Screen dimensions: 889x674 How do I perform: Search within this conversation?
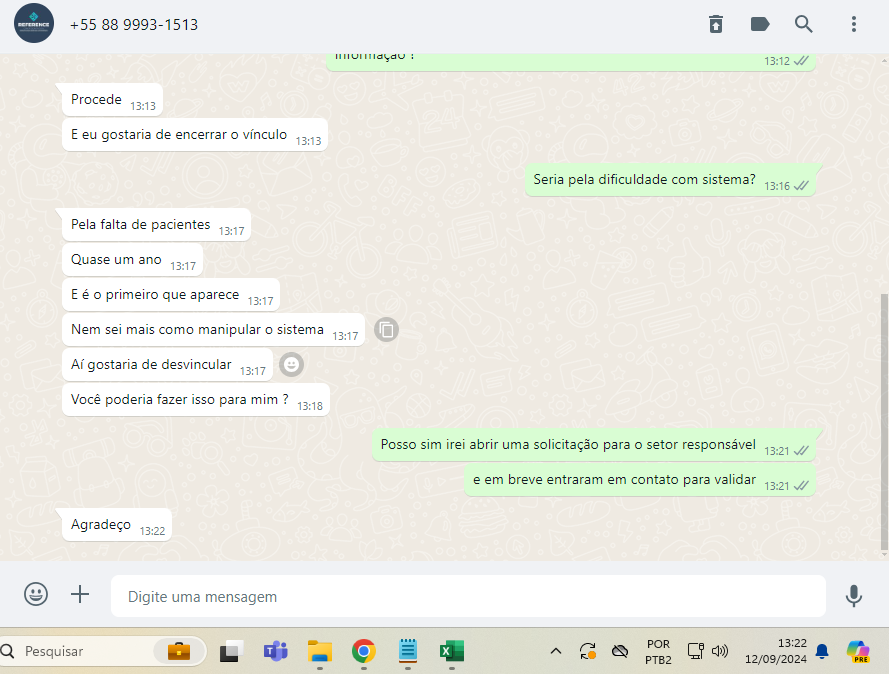coord(803,24)
